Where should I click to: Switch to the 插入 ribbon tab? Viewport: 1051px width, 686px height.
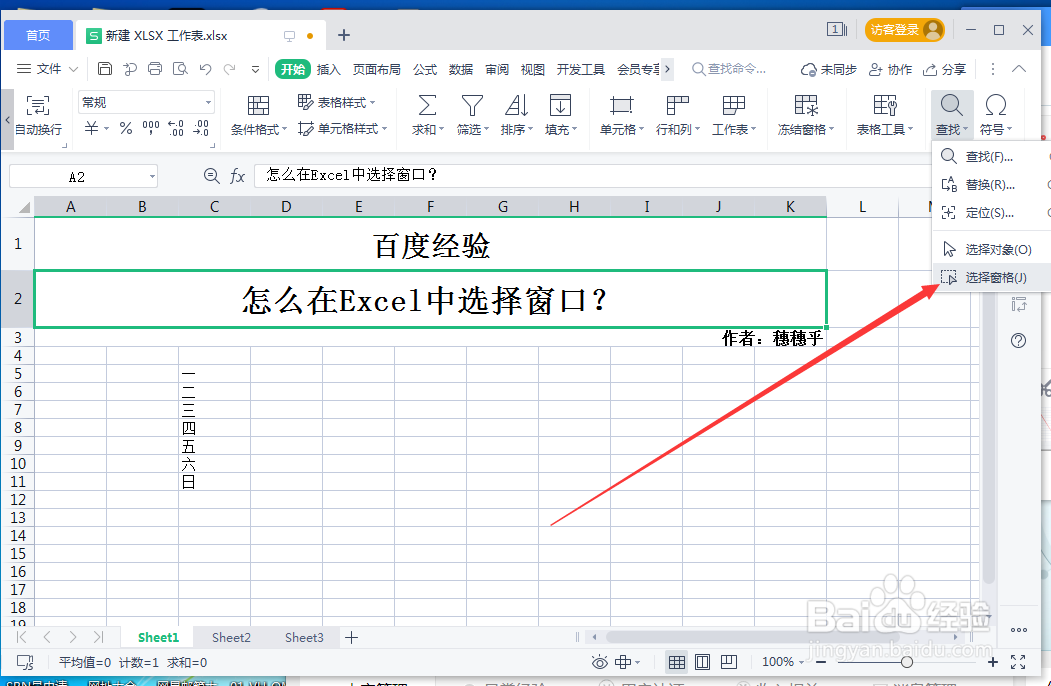point(328,69)
